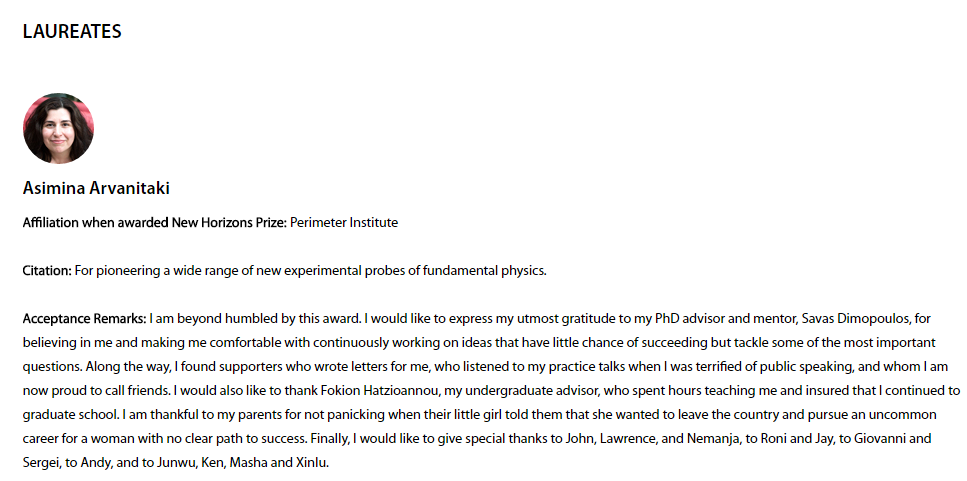Click the 'Affiliation when awarded New Horizons Prize' label

point(154,222)
